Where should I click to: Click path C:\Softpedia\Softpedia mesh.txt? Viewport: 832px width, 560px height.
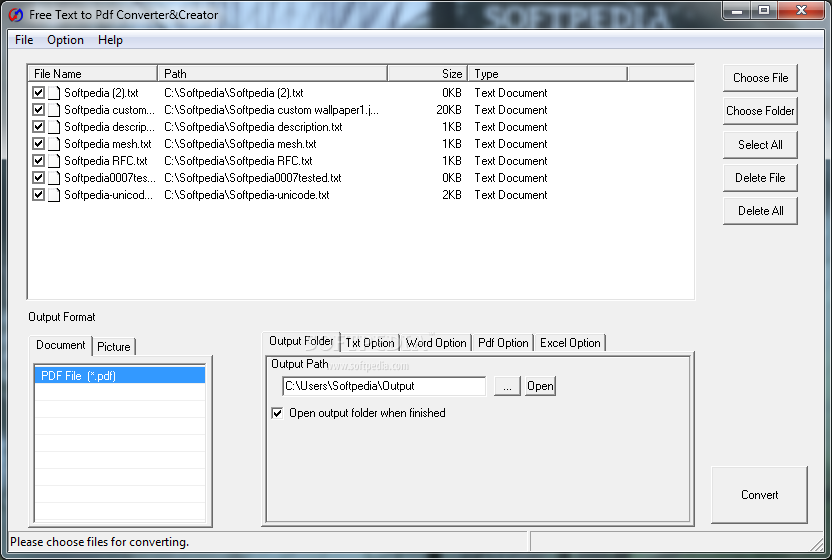240,144
